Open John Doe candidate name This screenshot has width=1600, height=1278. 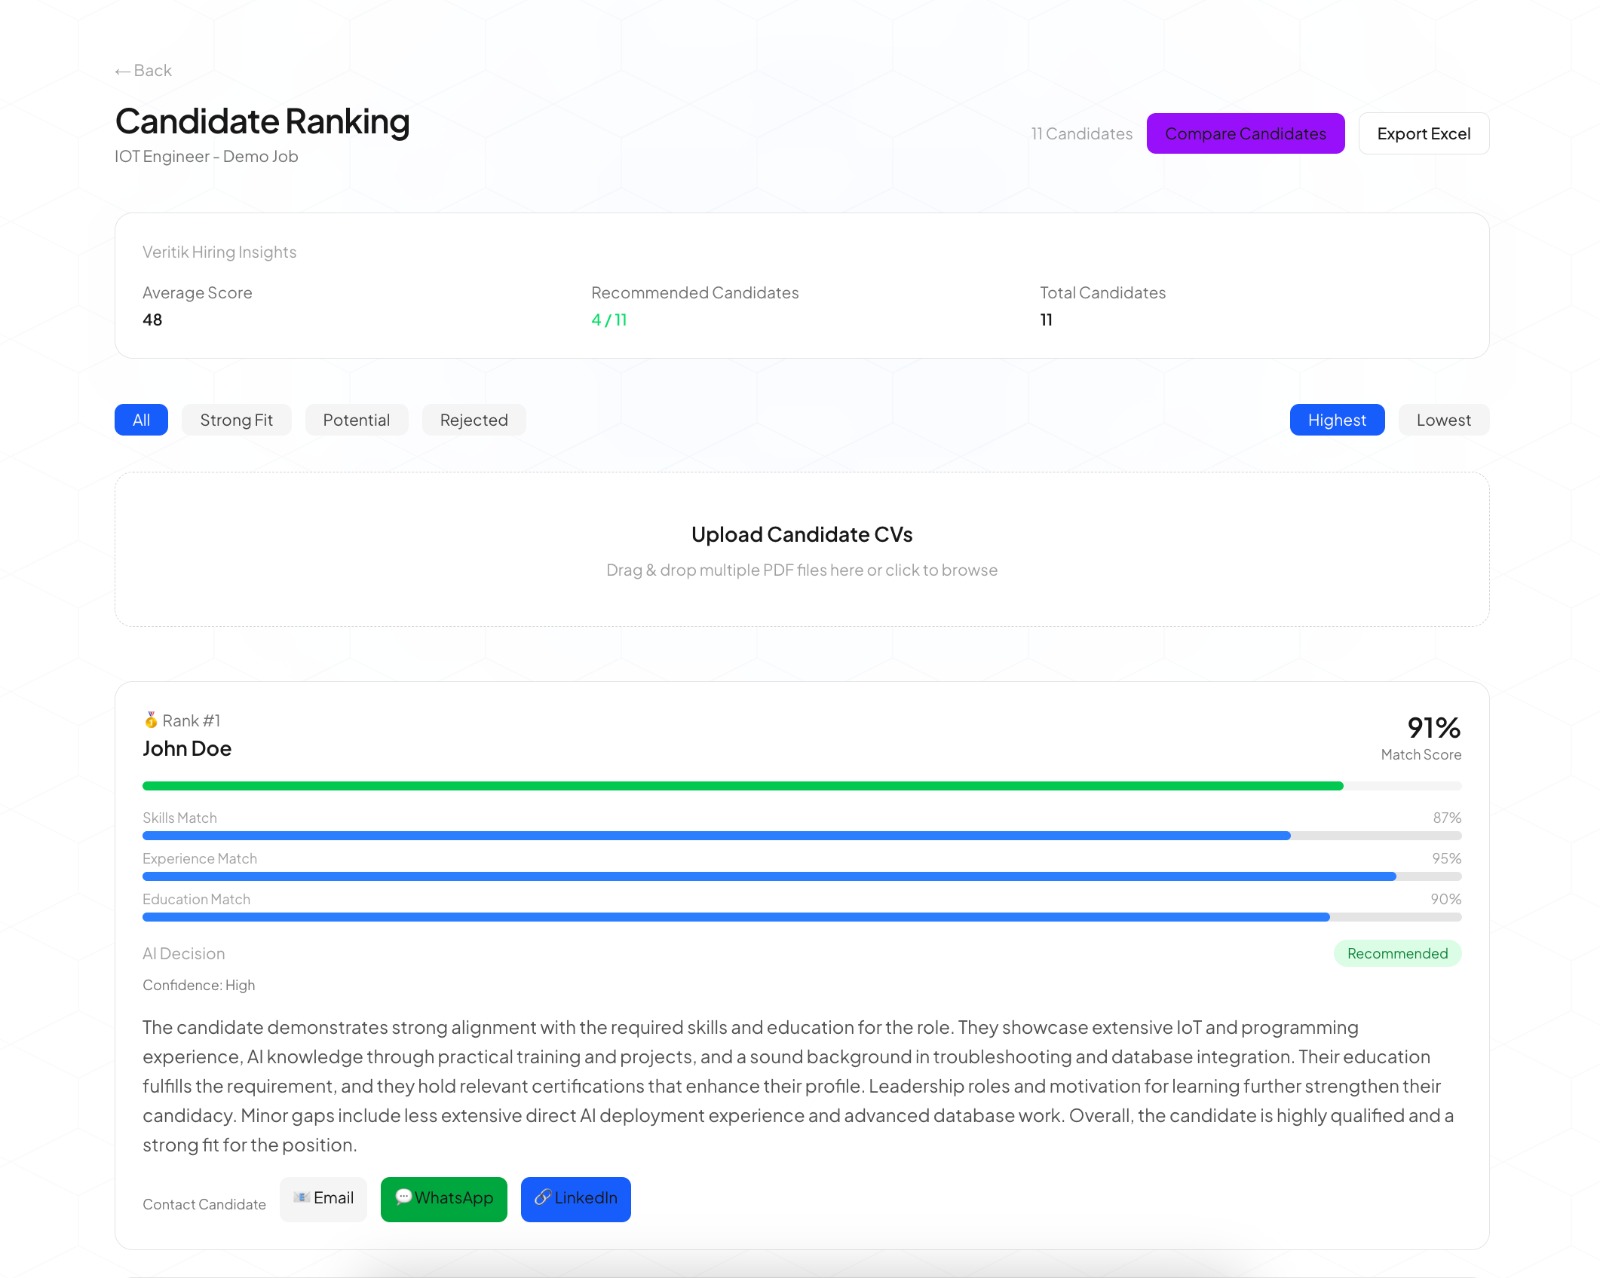(x=187, y=749)
